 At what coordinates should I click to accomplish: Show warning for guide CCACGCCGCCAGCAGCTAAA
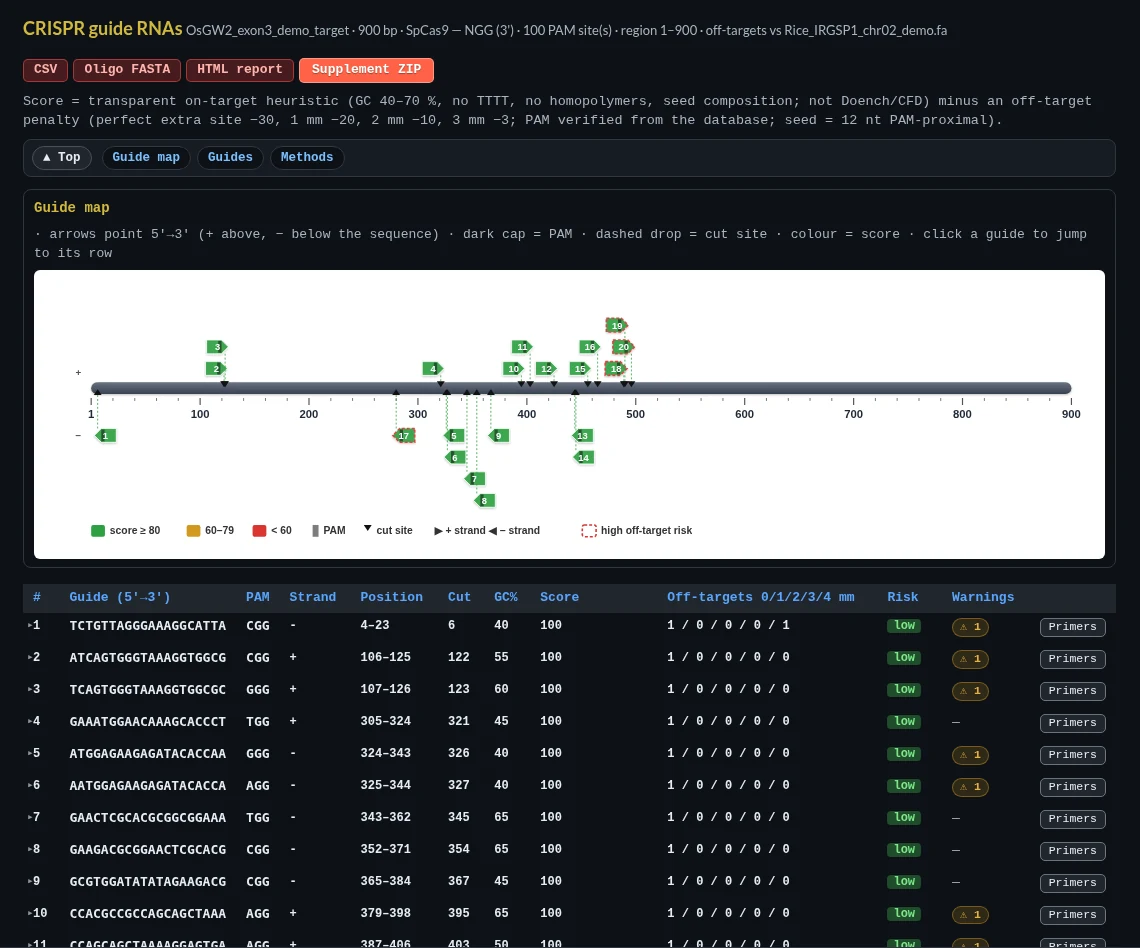point(970,915)
